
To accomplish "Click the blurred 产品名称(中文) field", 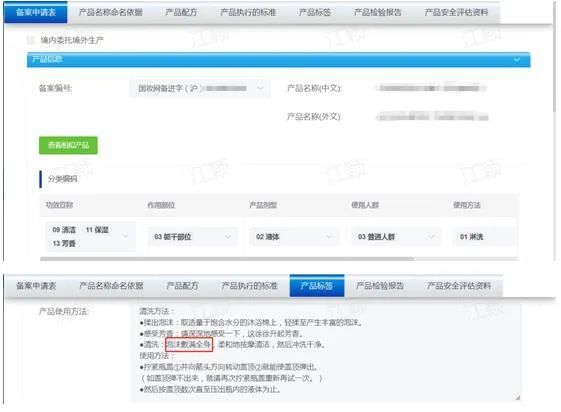I will pyautogui.click(x=432, y=88).
